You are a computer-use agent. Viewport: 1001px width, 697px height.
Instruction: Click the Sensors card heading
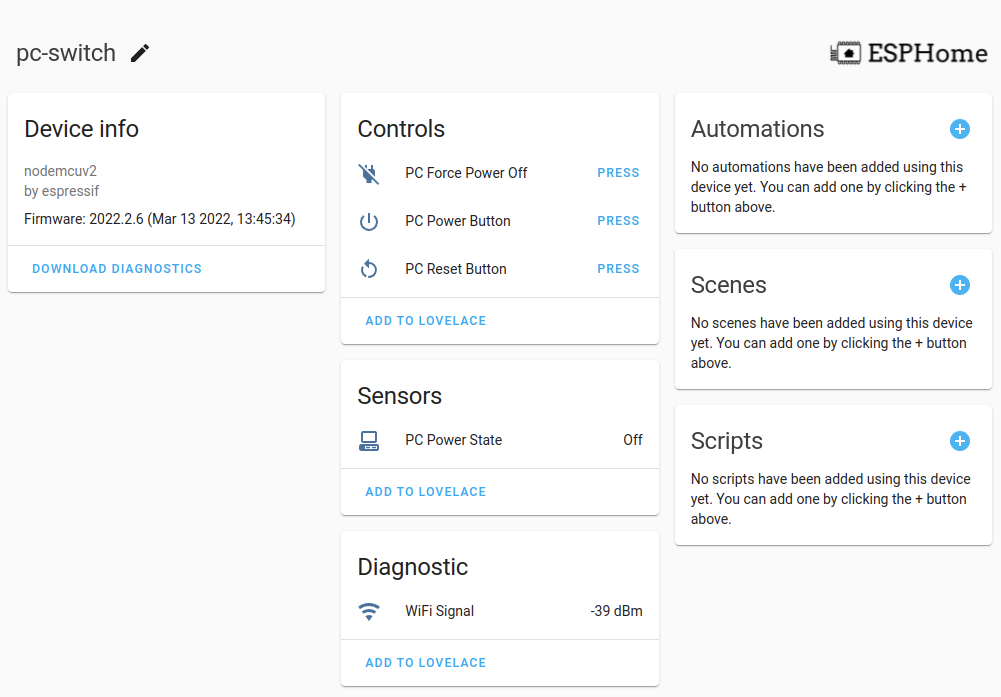(x=400, y=396)
